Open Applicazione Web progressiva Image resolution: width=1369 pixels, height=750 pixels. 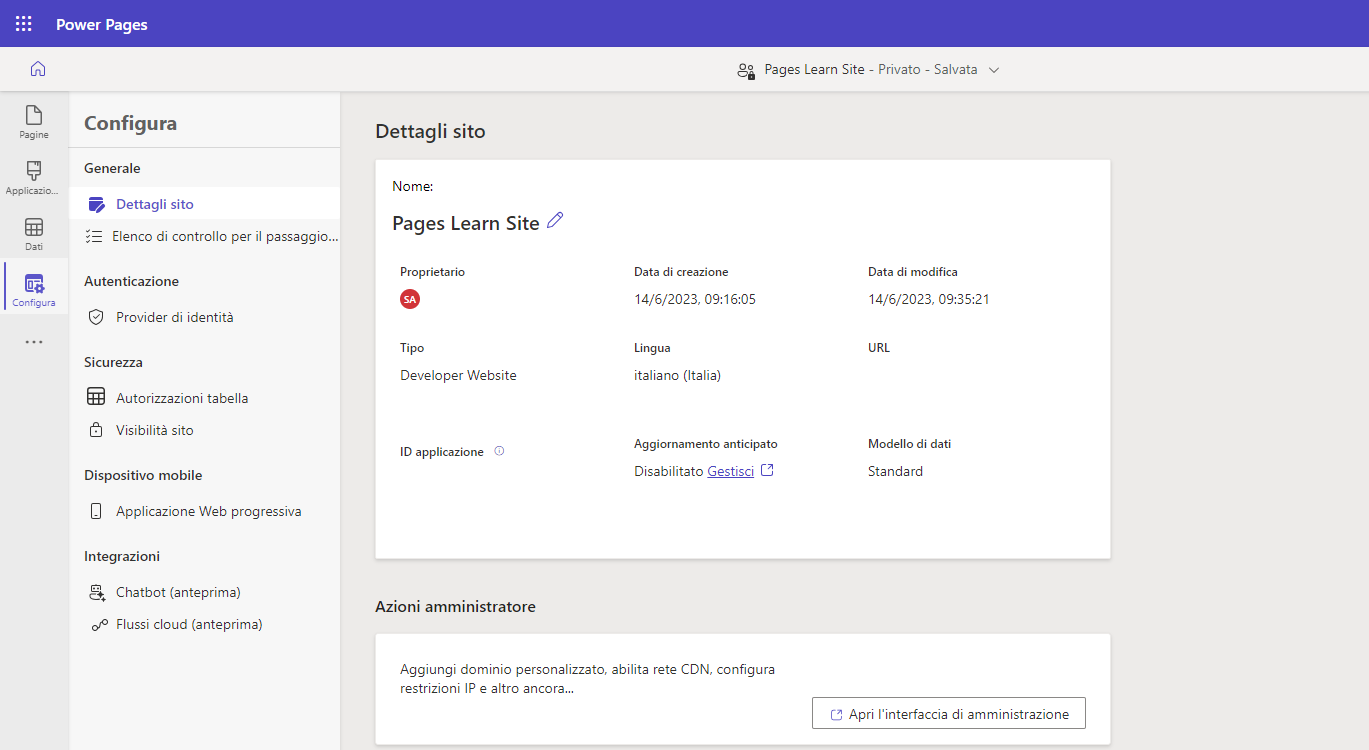204,511
